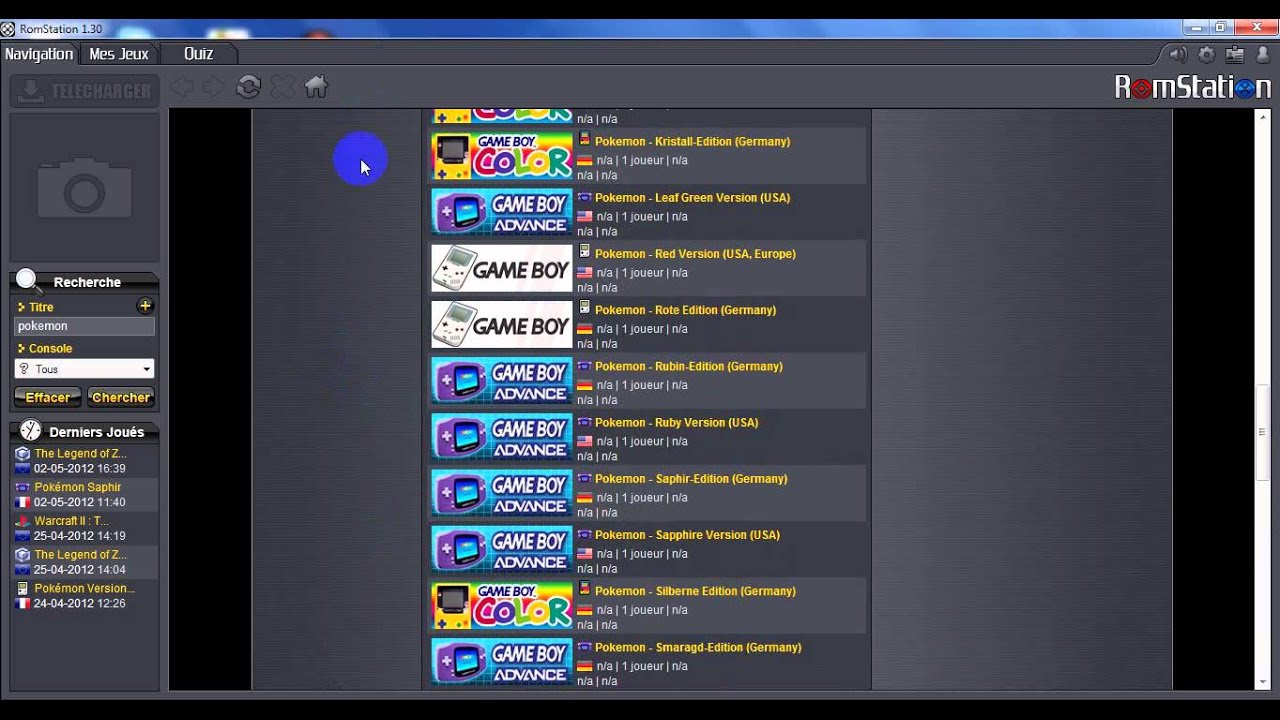Go to the home page icon

click(x=316, y=87)
